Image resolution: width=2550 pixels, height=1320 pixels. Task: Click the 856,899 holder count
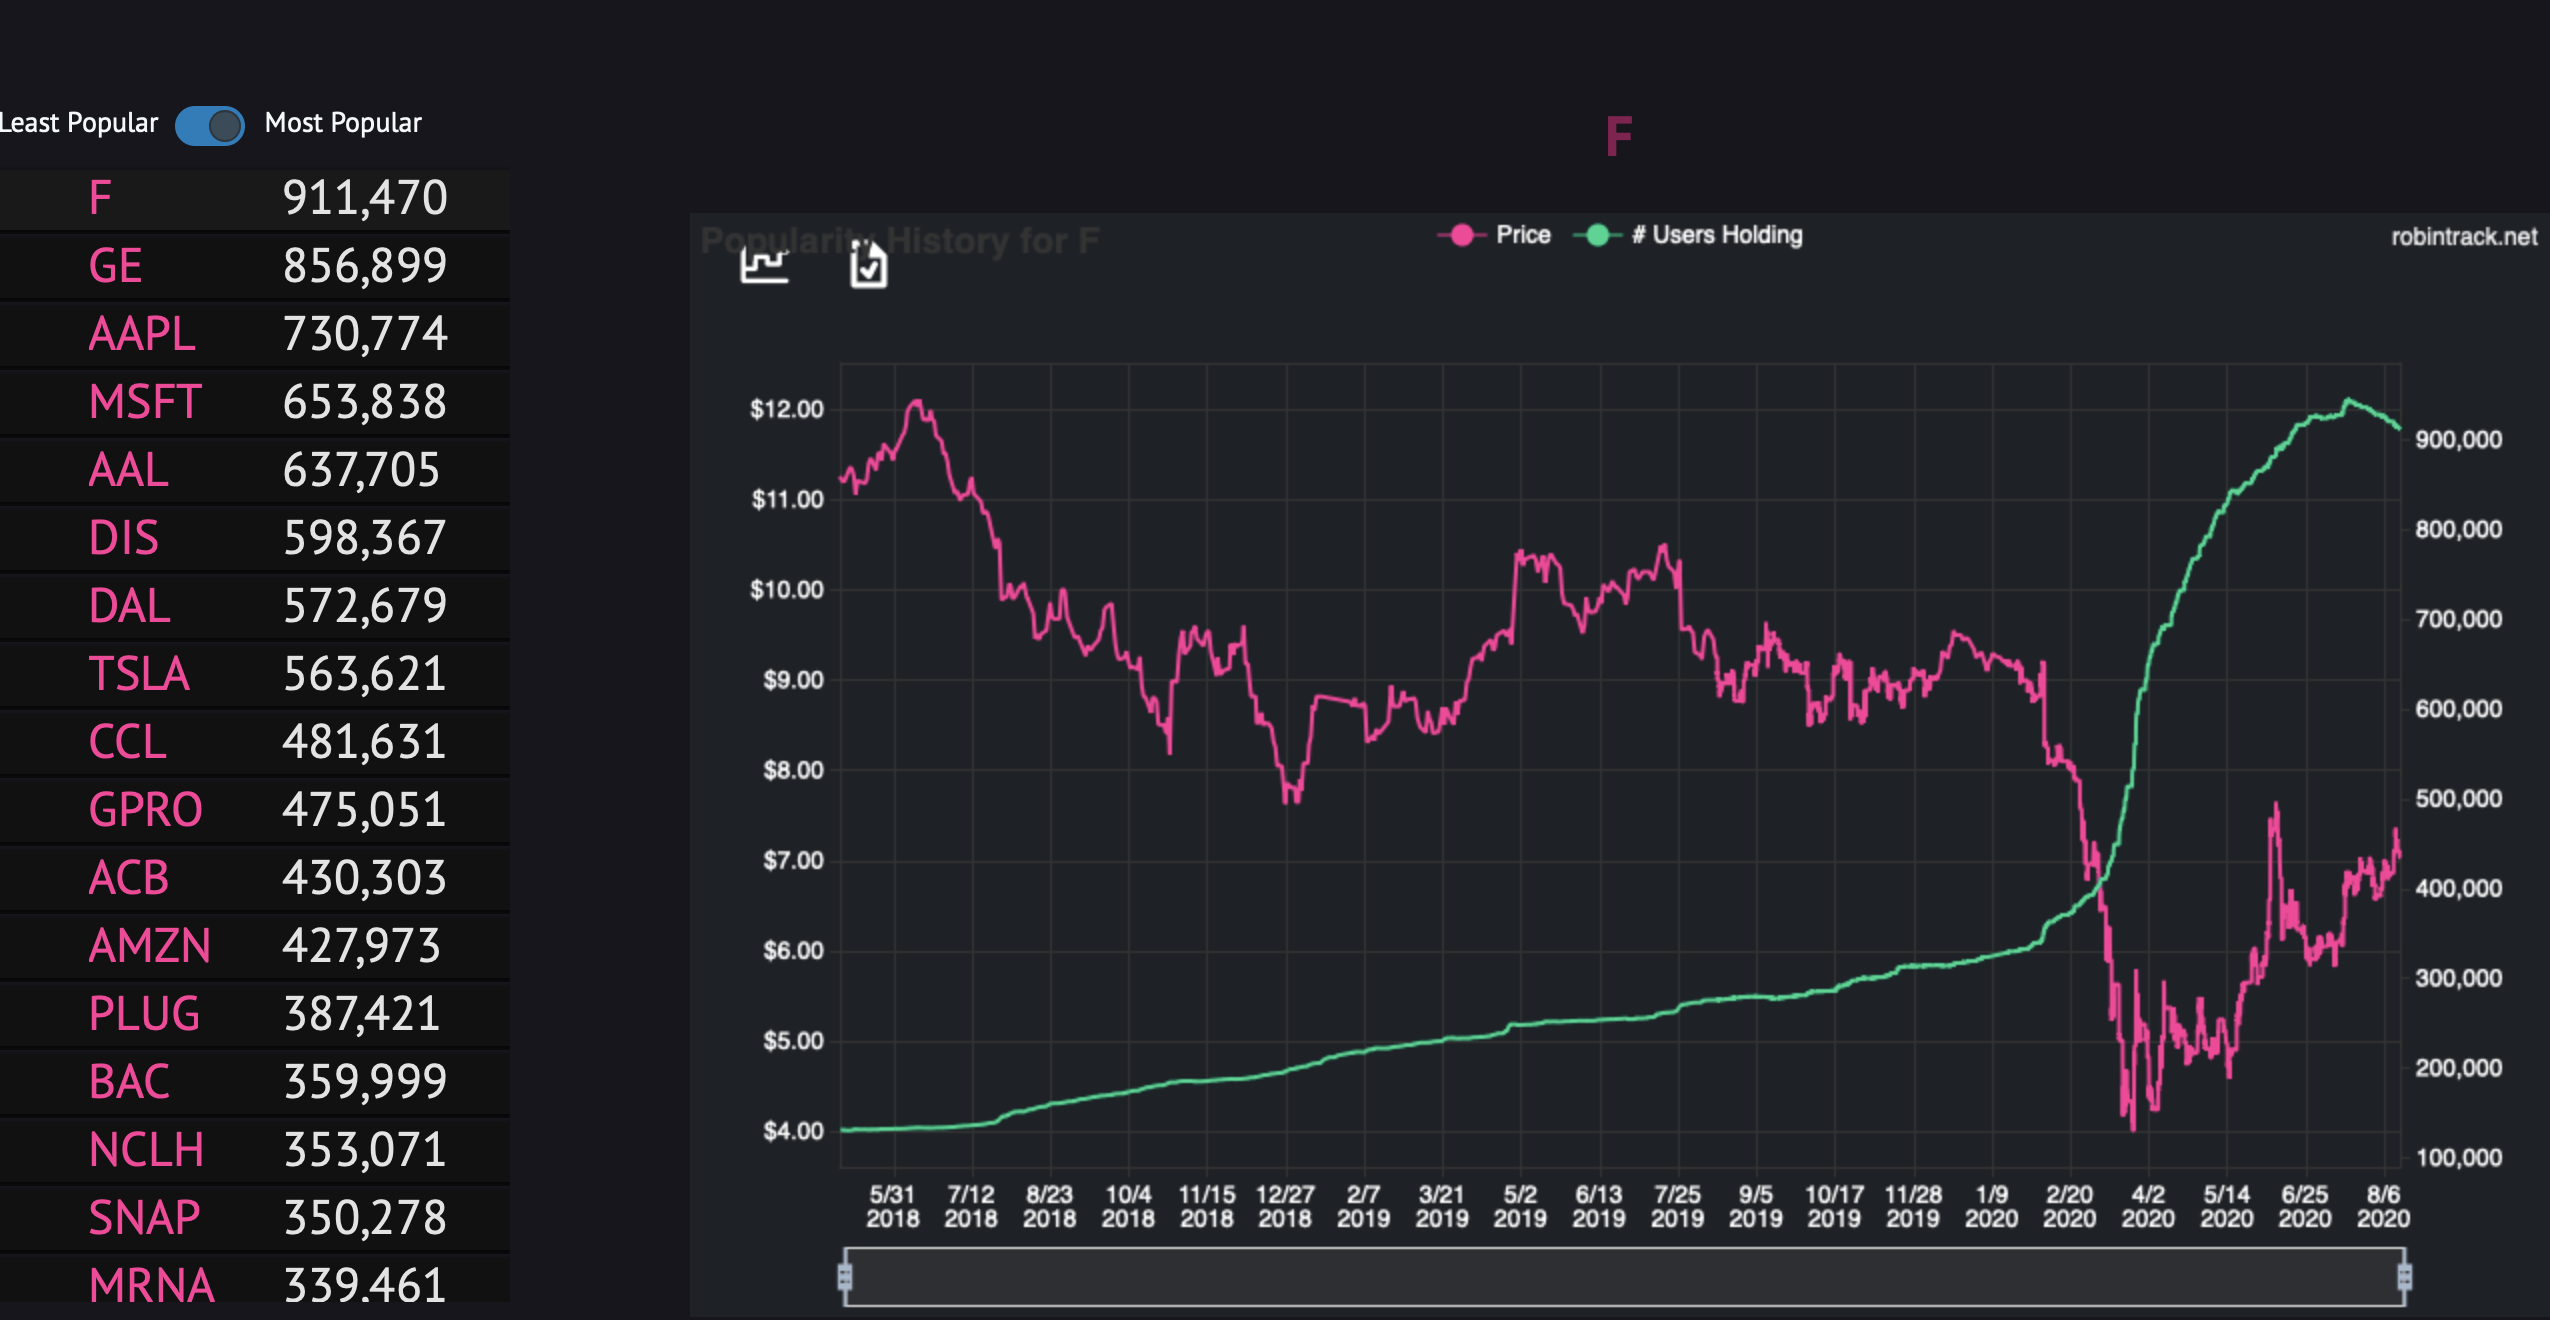[365, 266]
